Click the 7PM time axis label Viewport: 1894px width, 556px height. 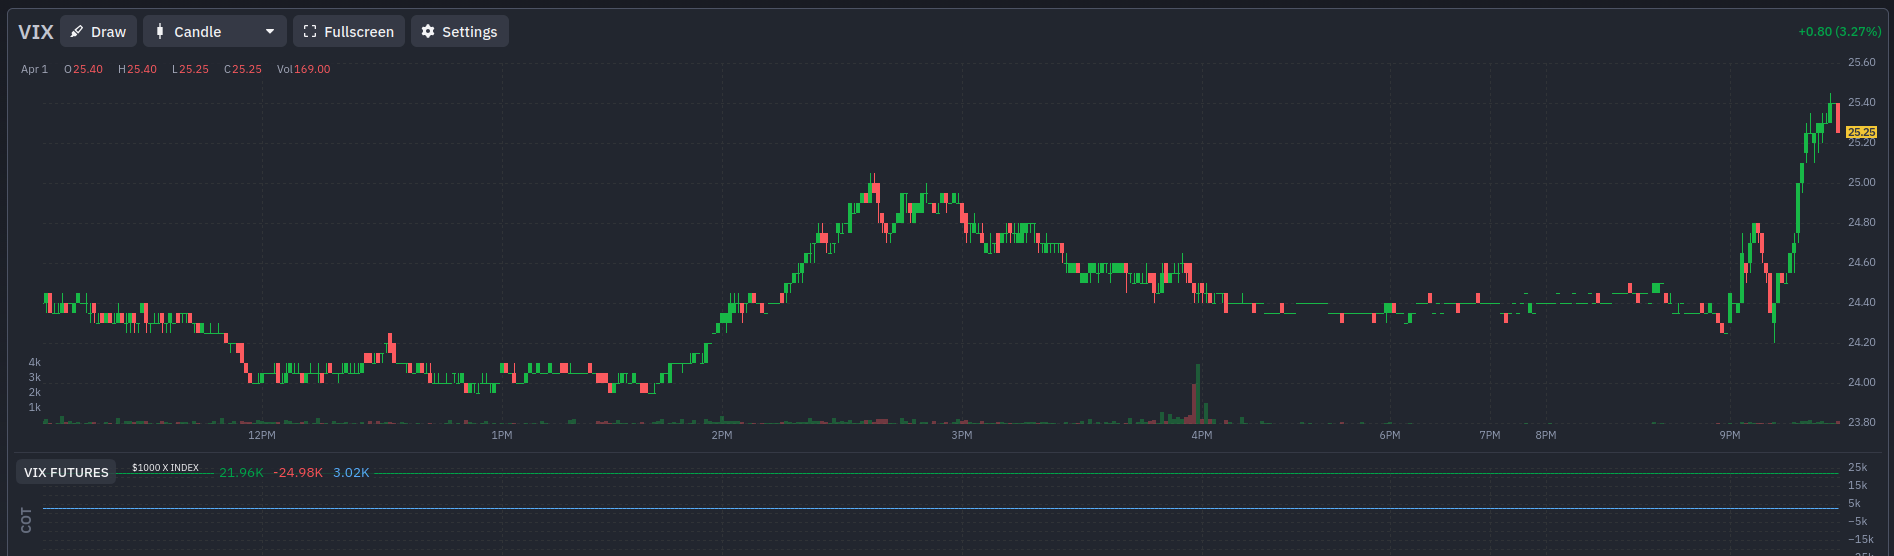pos(1490,435)
